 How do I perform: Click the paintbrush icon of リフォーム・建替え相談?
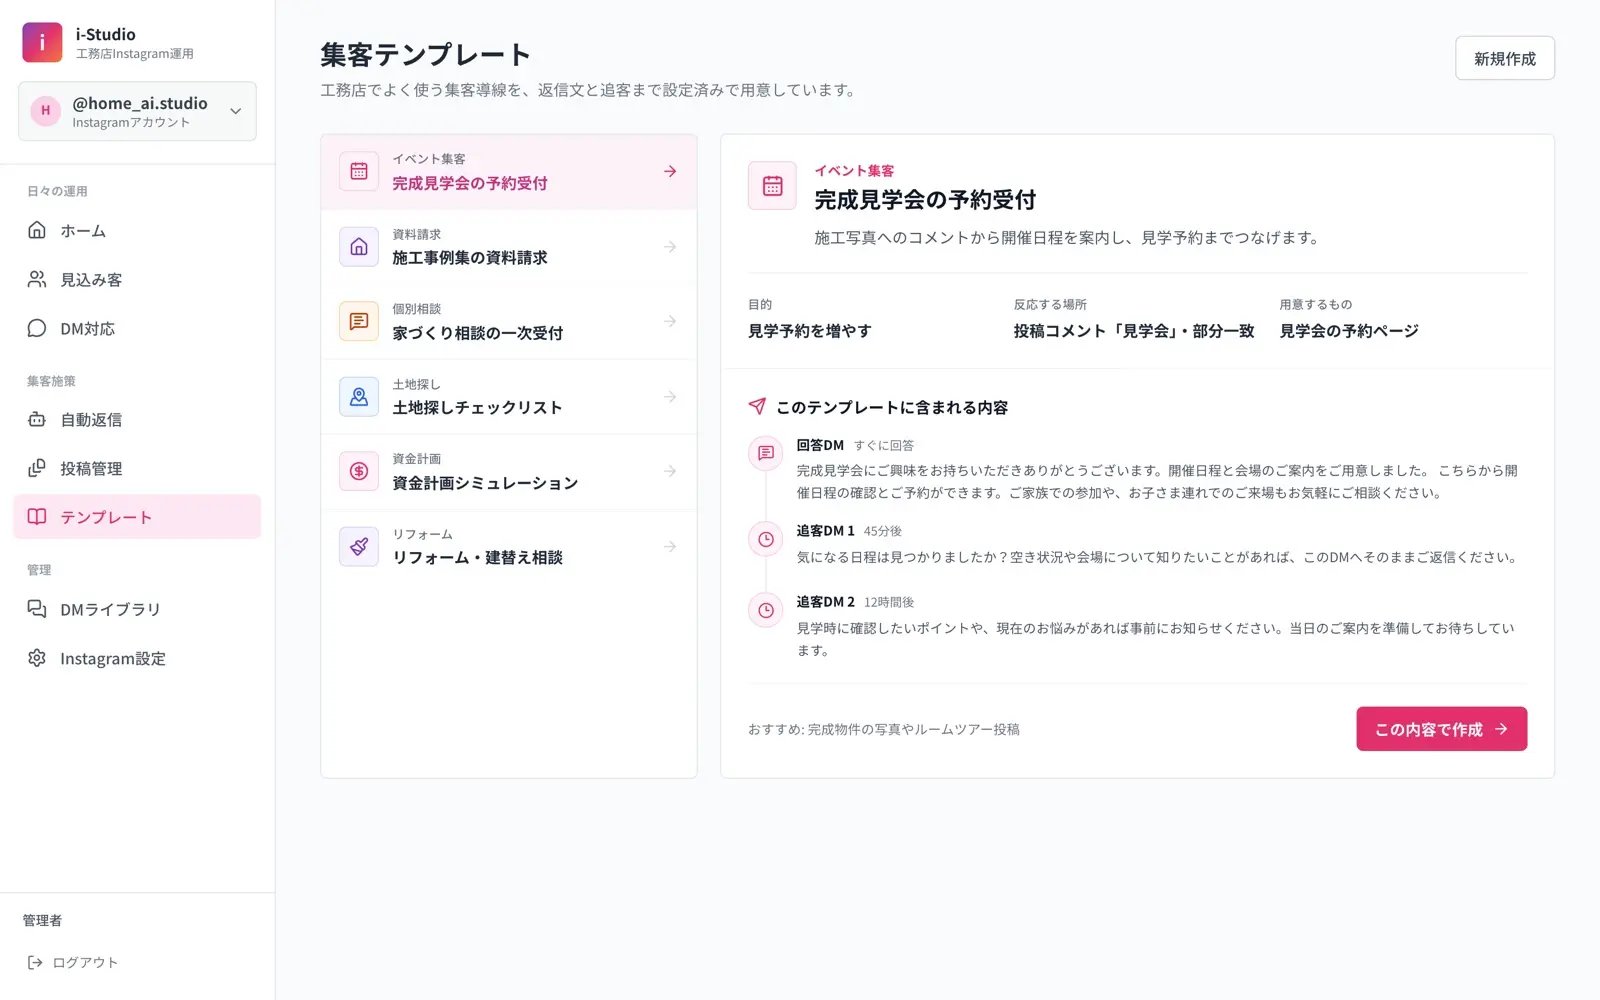[359, 546]
